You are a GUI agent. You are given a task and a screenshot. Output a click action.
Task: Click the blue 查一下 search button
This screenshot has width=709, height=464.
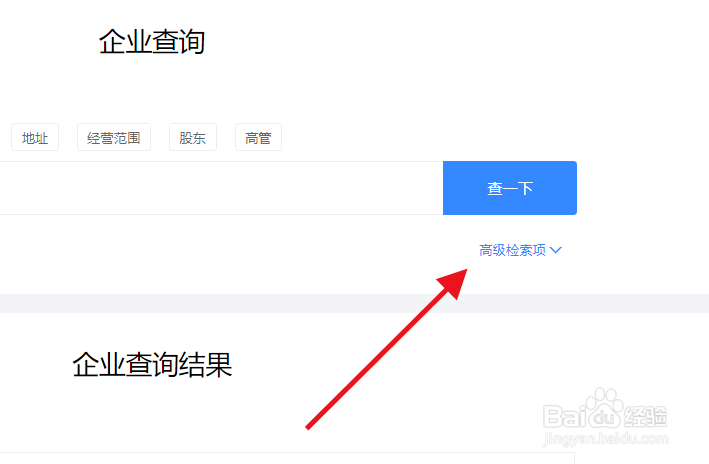[x=510, y=188]
